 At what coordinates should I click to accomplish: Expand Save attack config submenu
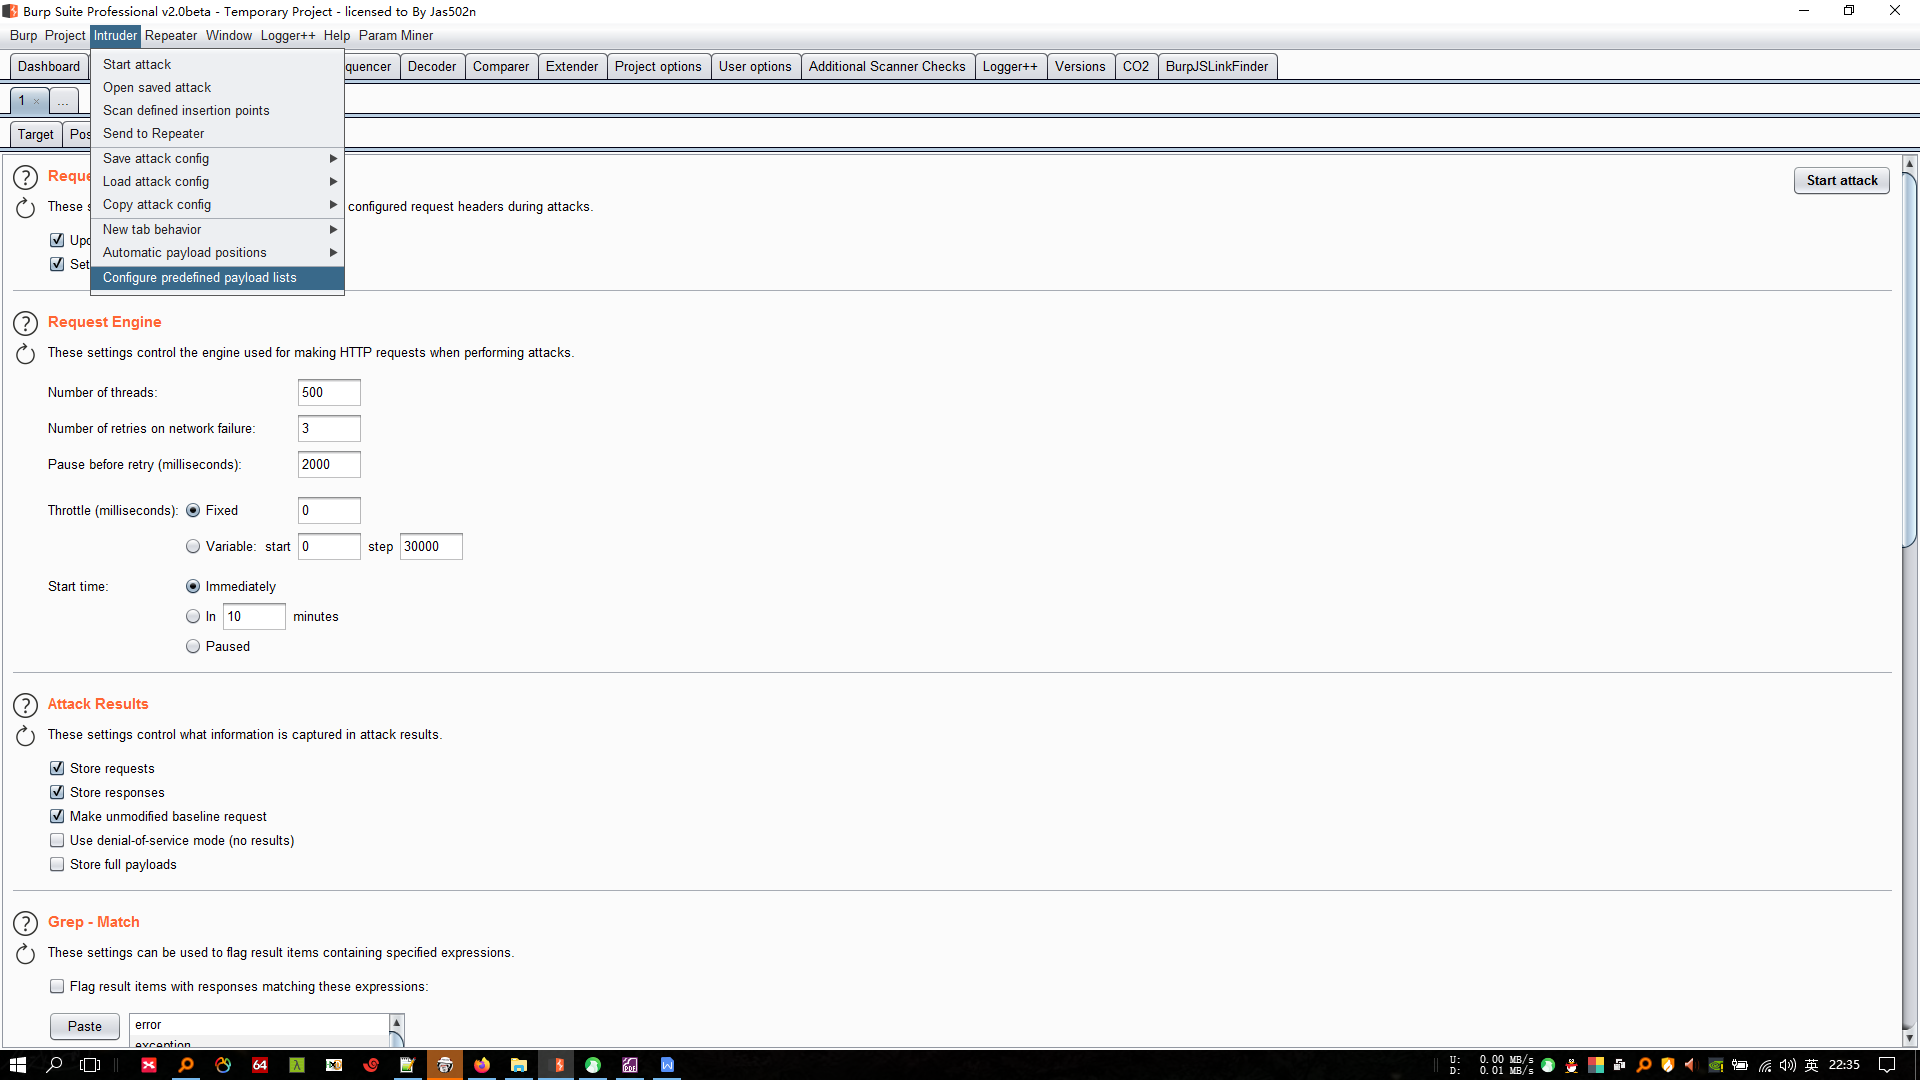(217, 159)
